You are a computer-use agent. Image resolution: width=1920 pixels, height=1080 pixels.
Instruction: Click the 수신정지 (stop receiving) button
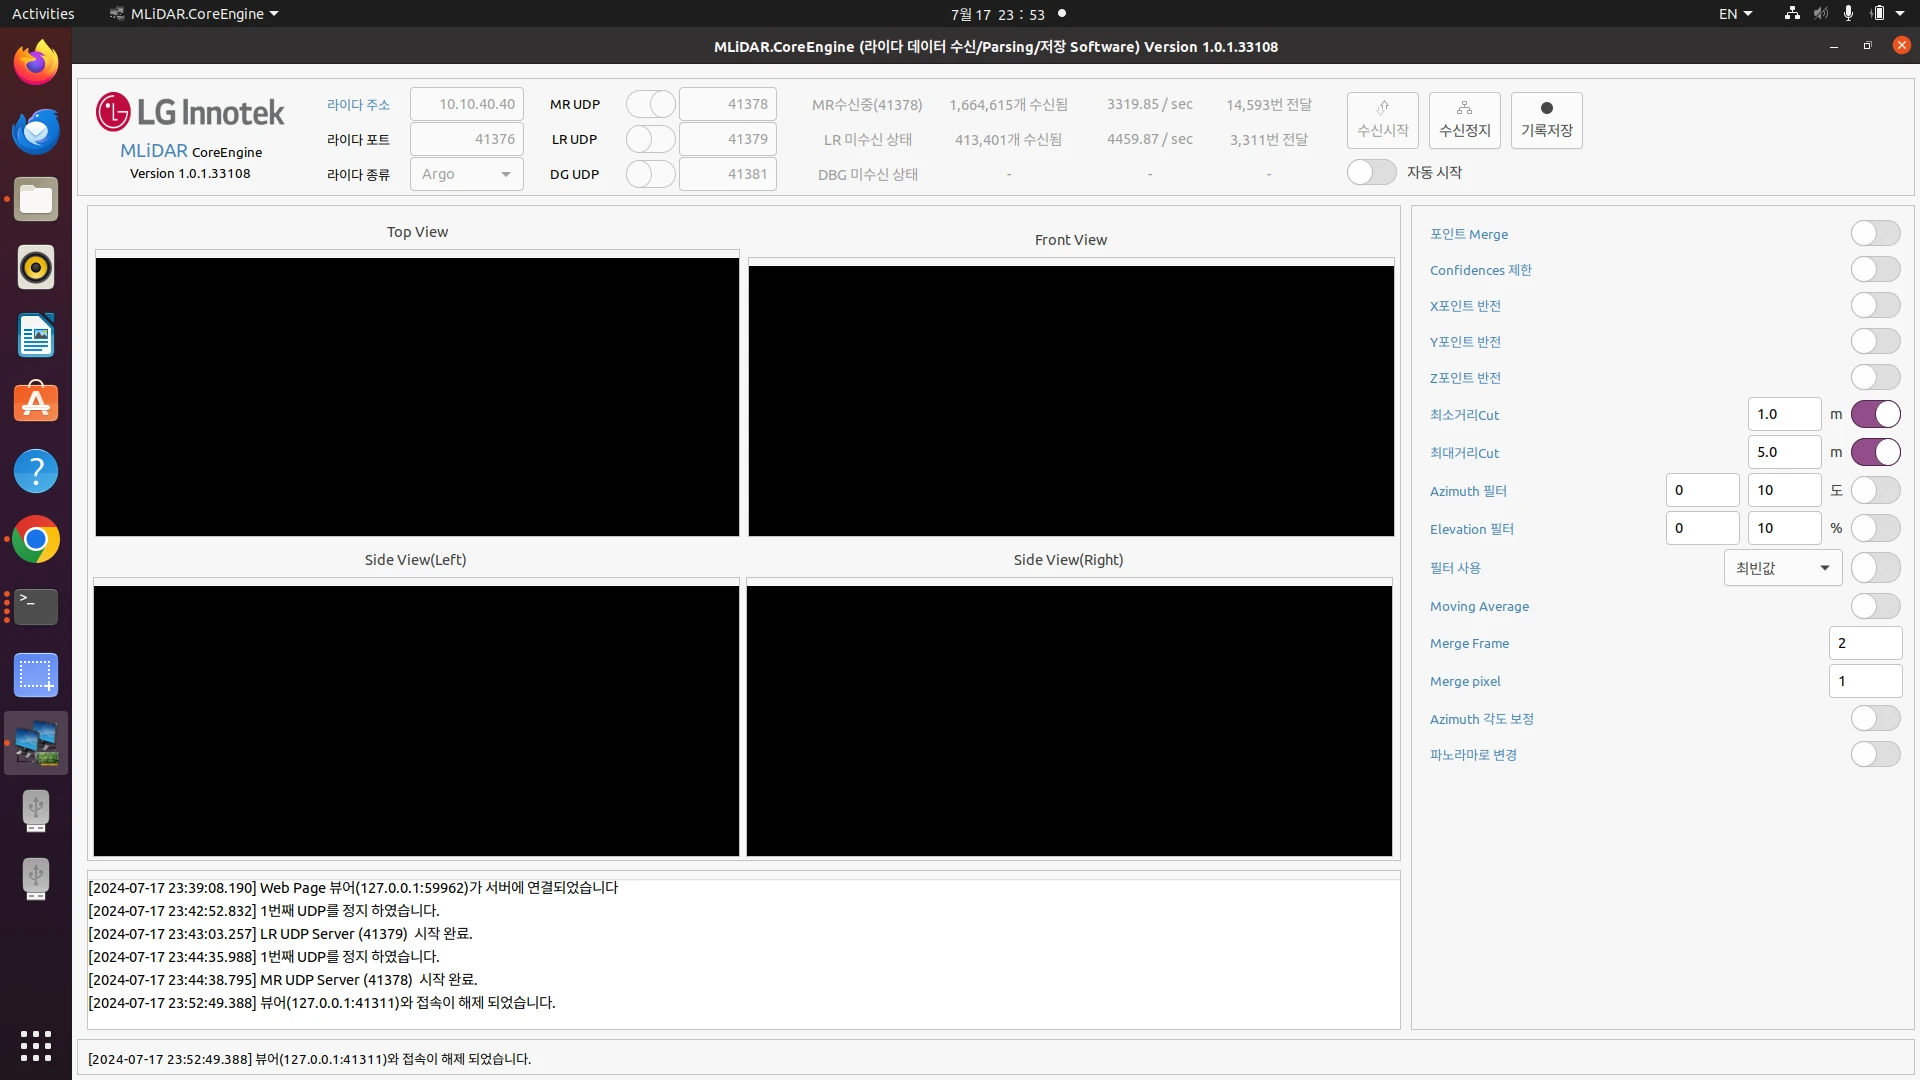[1464, 120]
